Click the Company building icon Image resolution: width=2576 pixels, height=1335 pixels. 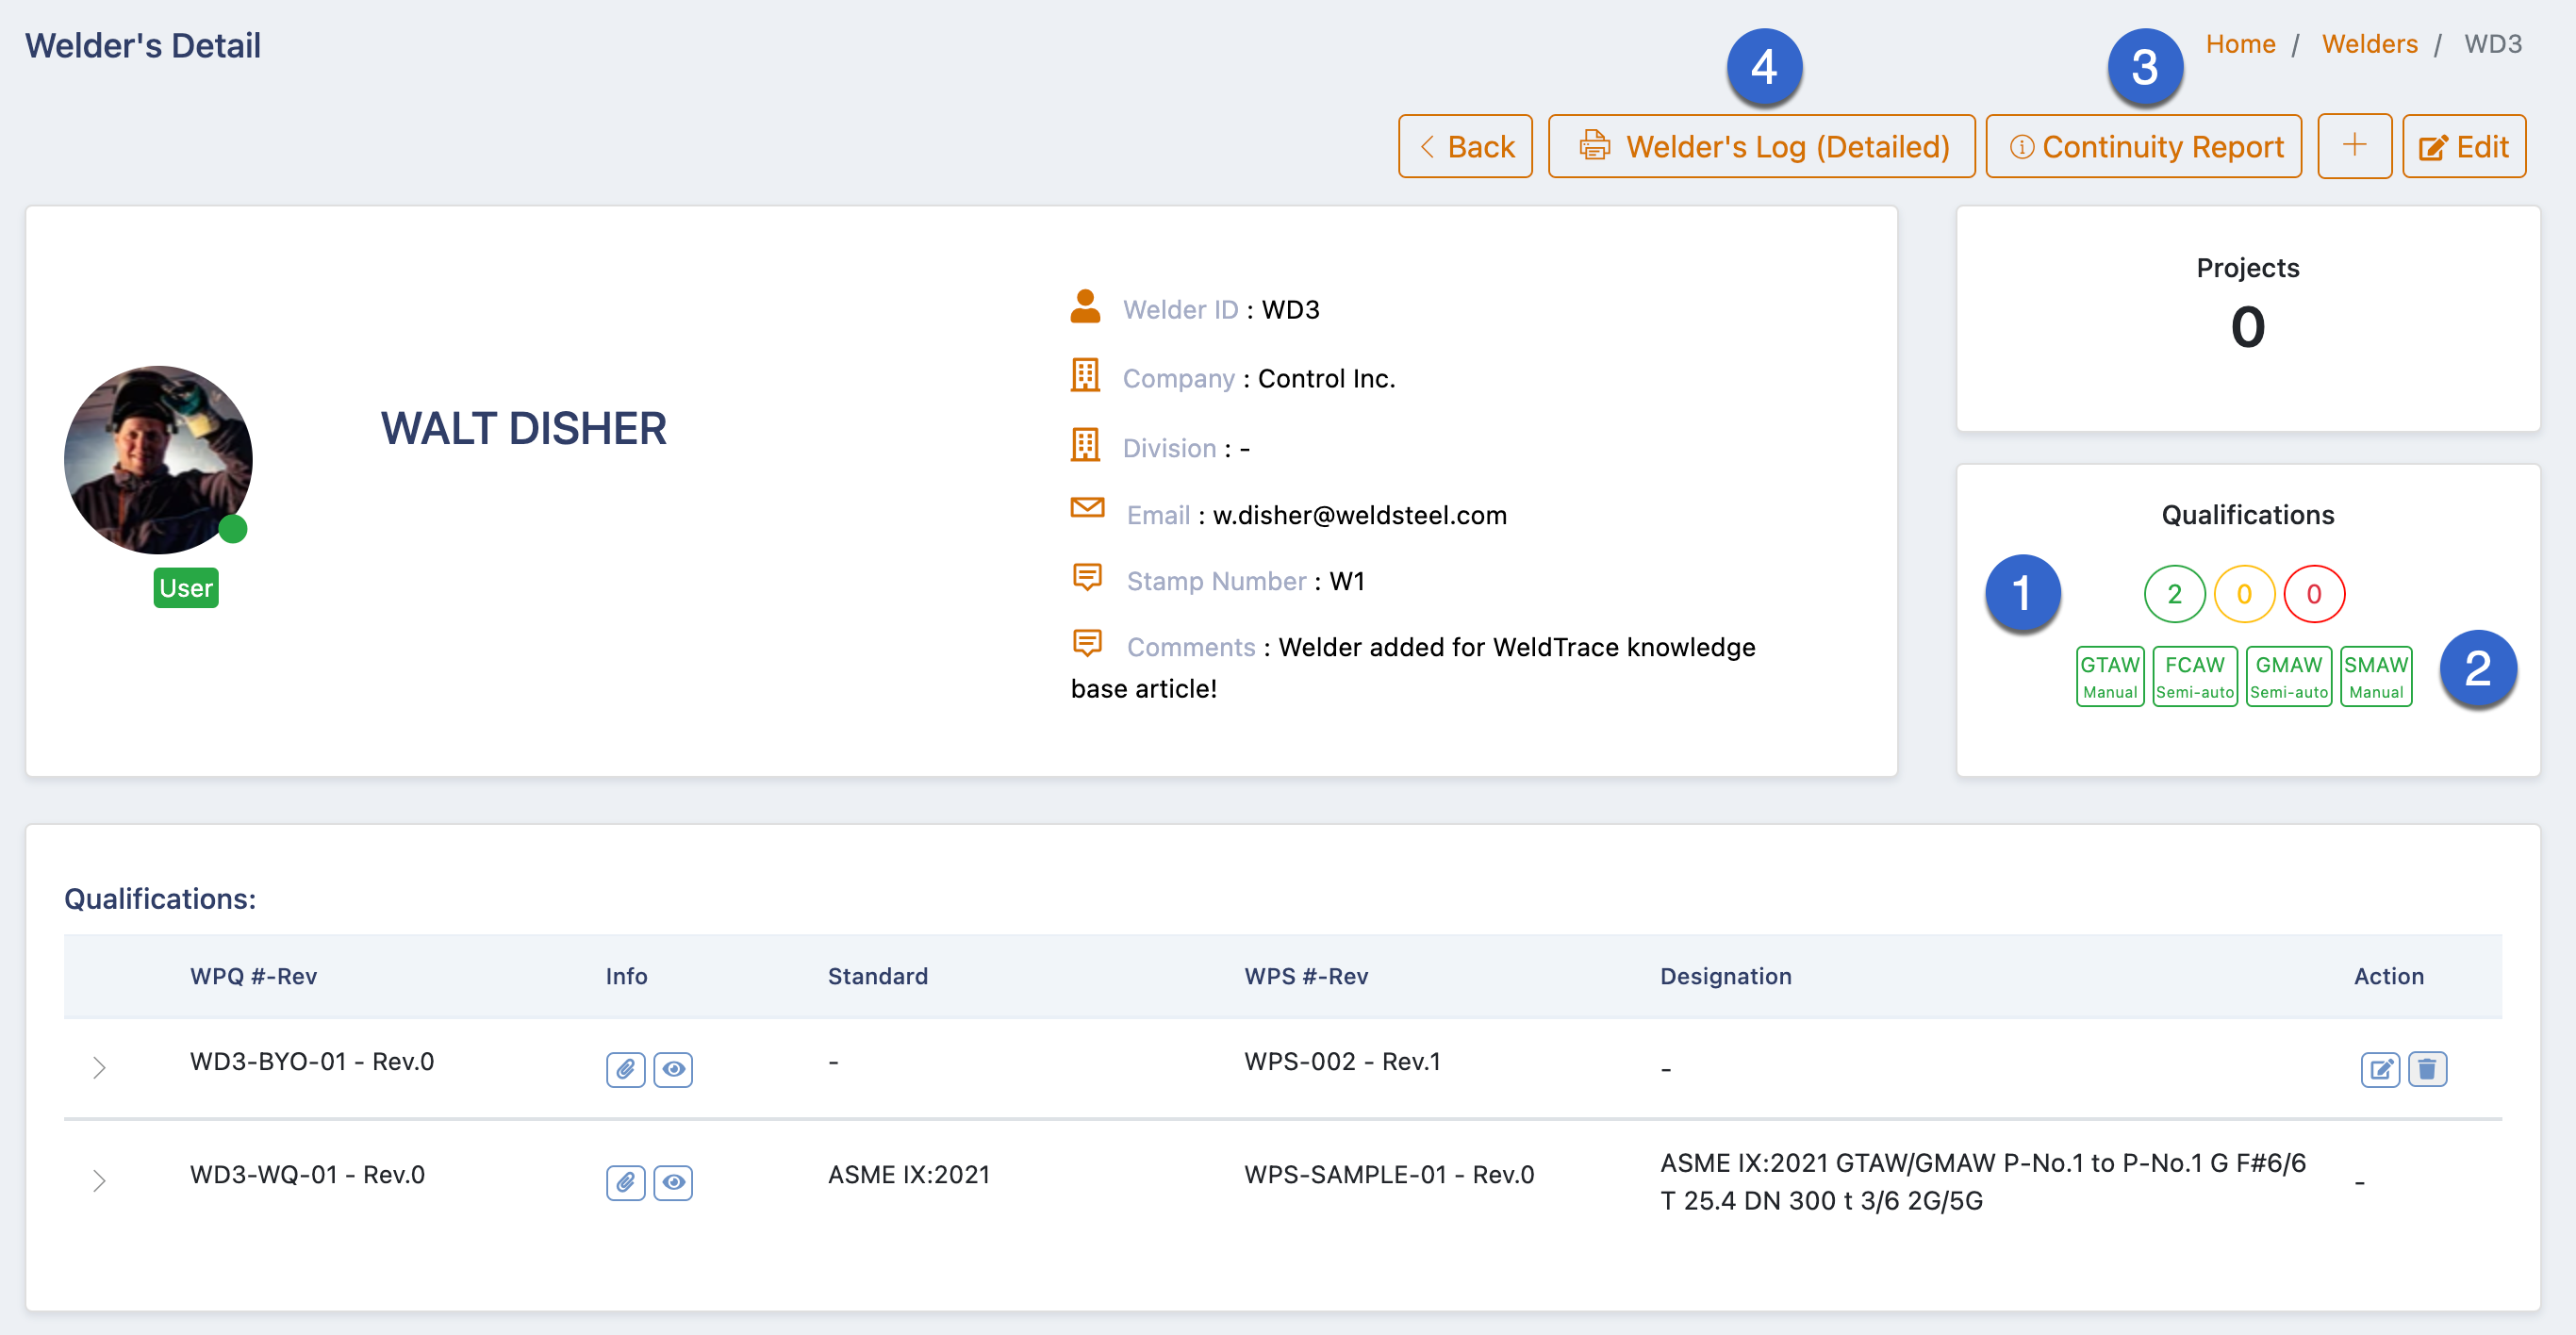1085,375
